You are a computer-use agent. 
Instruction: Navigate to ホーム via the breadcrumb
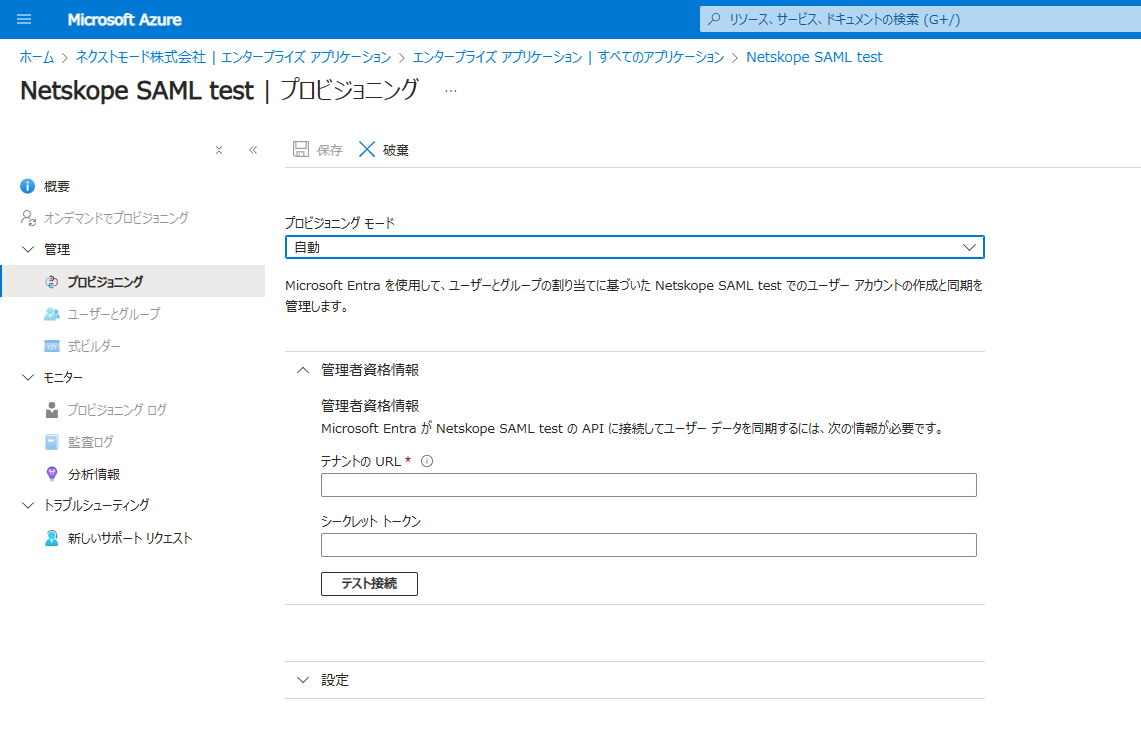click(33, 57)
